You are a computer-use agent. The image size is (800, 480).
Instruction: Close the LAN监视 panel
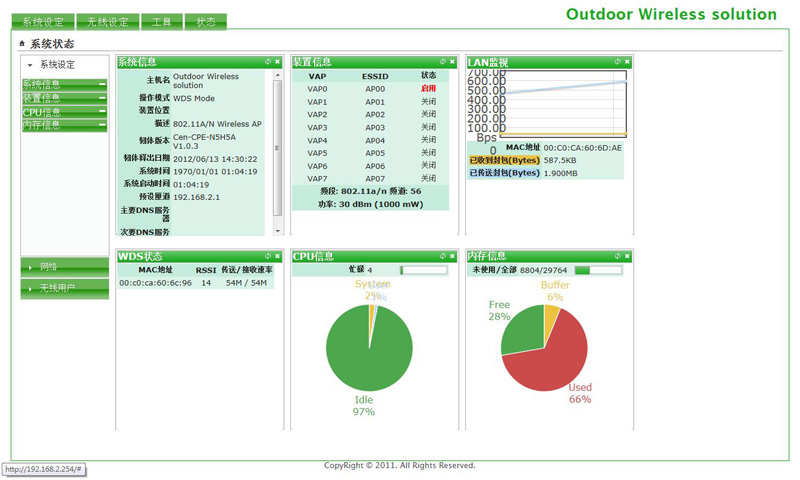click(x=628, y=62)
